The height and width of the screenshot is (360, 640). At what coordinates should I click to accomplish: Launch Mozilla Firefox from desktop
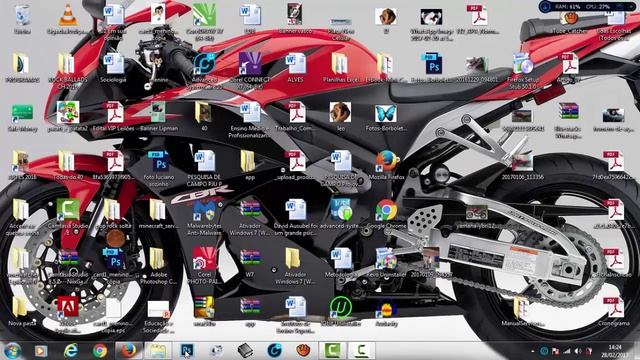pyautogui.click(x=387, y=161)
